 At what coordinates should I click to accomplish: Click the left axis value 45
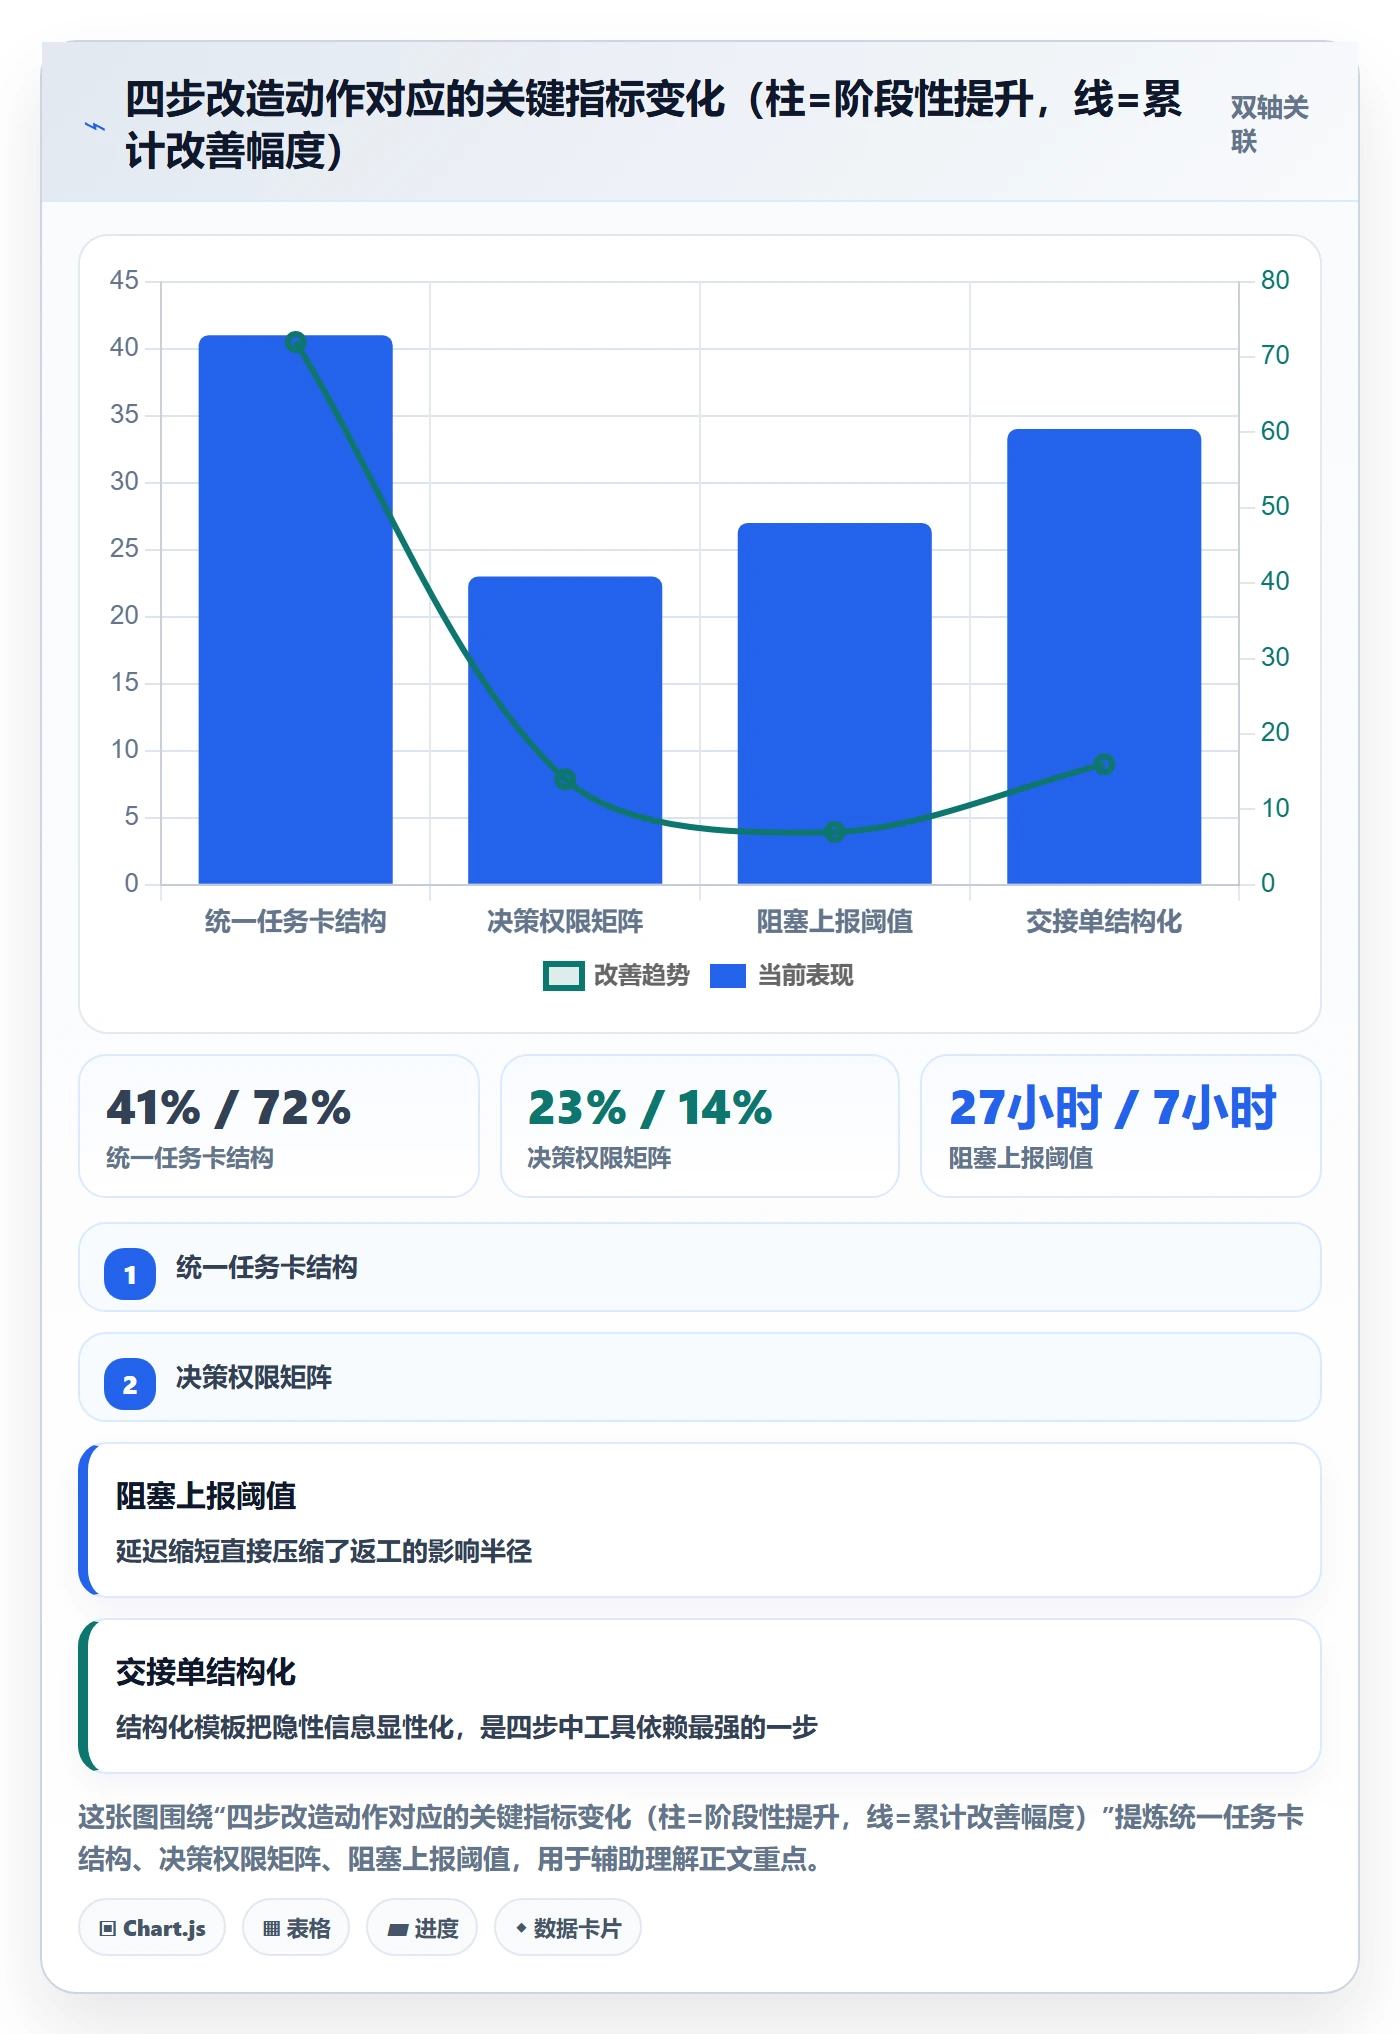coord(124,280)
